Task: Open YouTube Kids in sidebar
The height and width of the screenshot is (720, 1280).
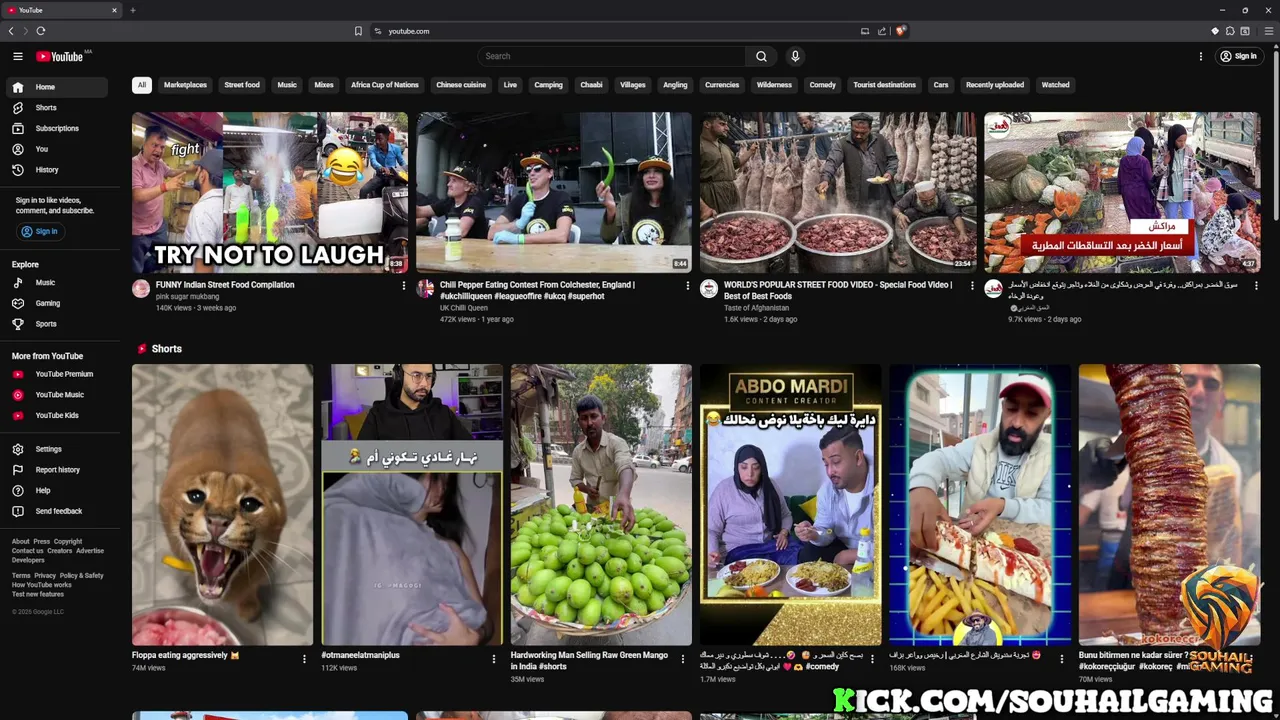Action: (x=56, y=415)
